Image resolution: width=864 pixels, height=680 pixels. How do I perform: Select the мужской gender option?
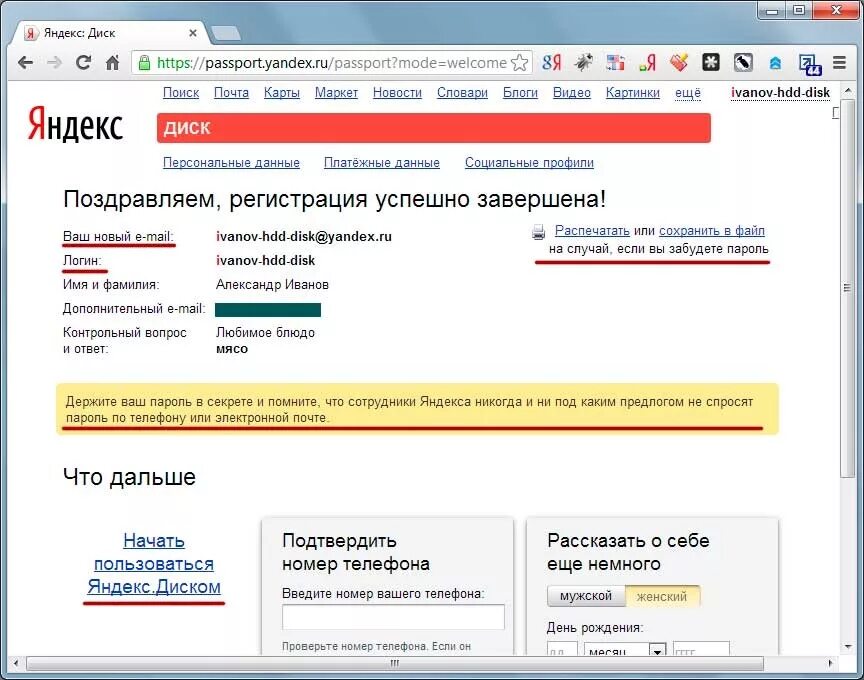[x=586, y=596]
